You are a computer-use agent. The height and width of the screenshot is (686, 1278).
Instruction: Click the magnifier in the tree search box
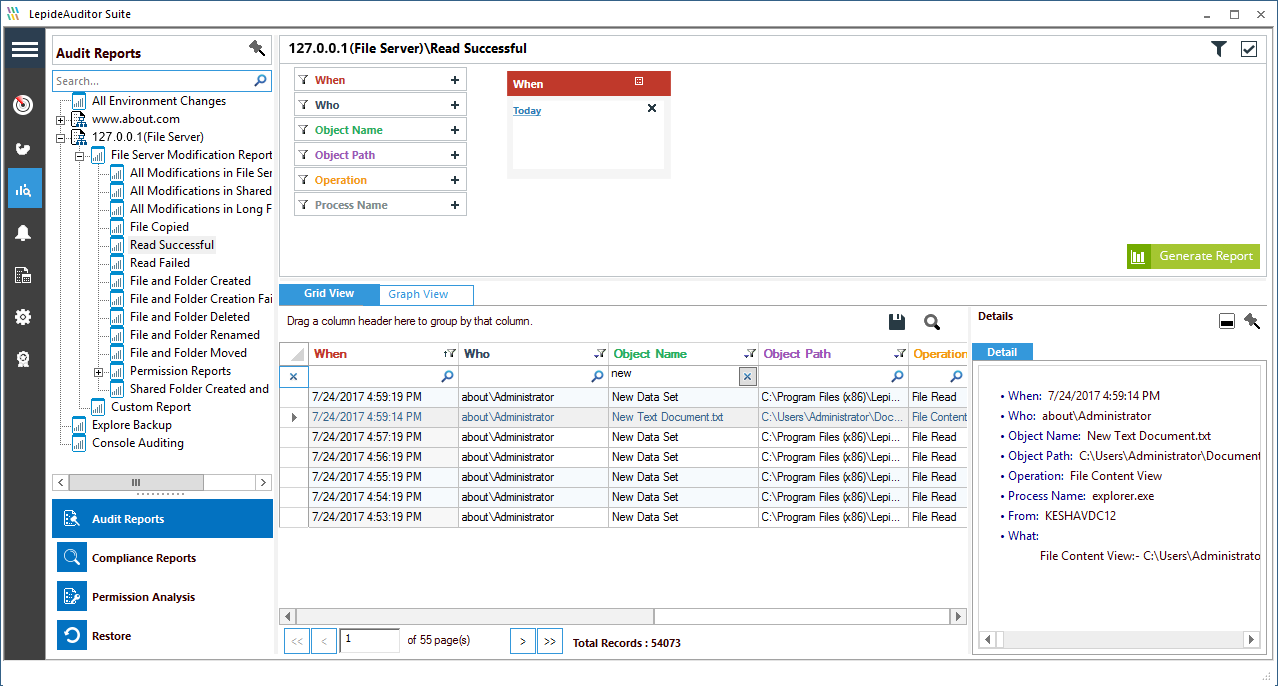[261, 80]
